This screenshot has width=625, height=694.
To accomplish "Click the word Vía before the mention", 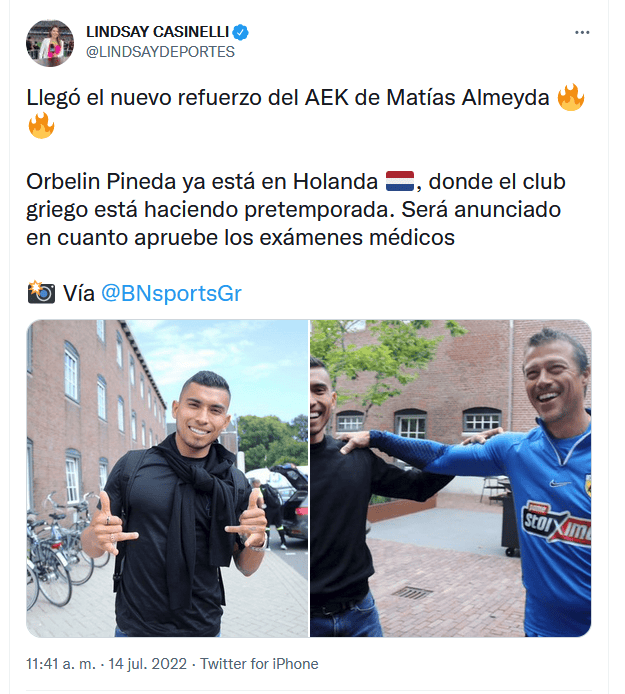I will [x=79, y=293].
